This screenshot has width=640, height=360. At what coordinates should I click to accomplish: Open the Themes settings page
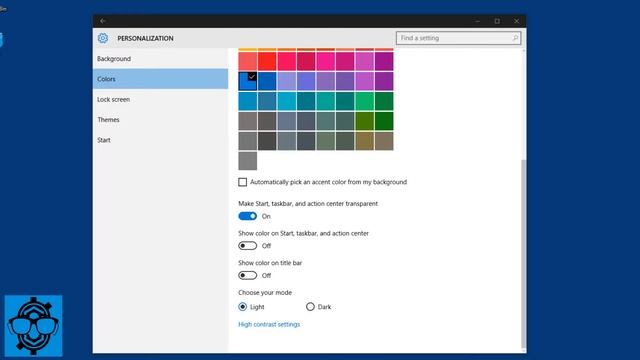pyautogui.click(x=160, y=120)
